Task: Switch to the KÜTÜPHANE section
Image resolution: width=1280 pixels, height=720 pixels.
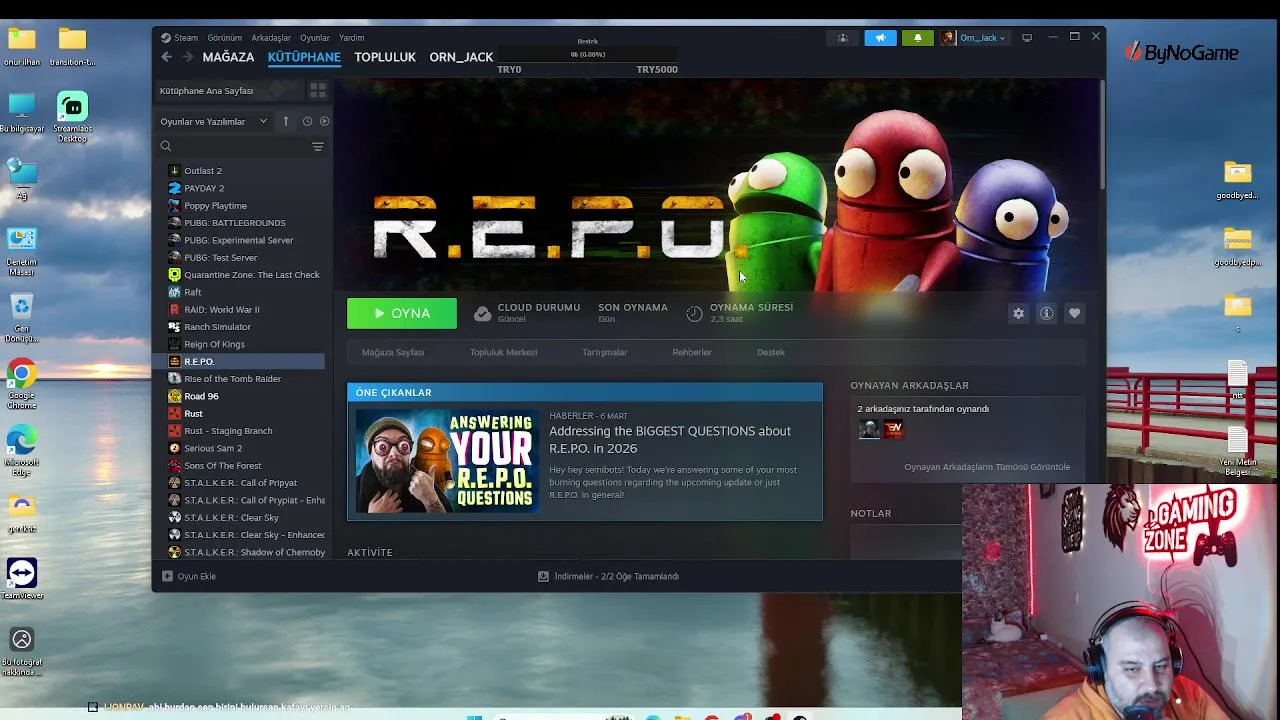Action: (304, 57)
